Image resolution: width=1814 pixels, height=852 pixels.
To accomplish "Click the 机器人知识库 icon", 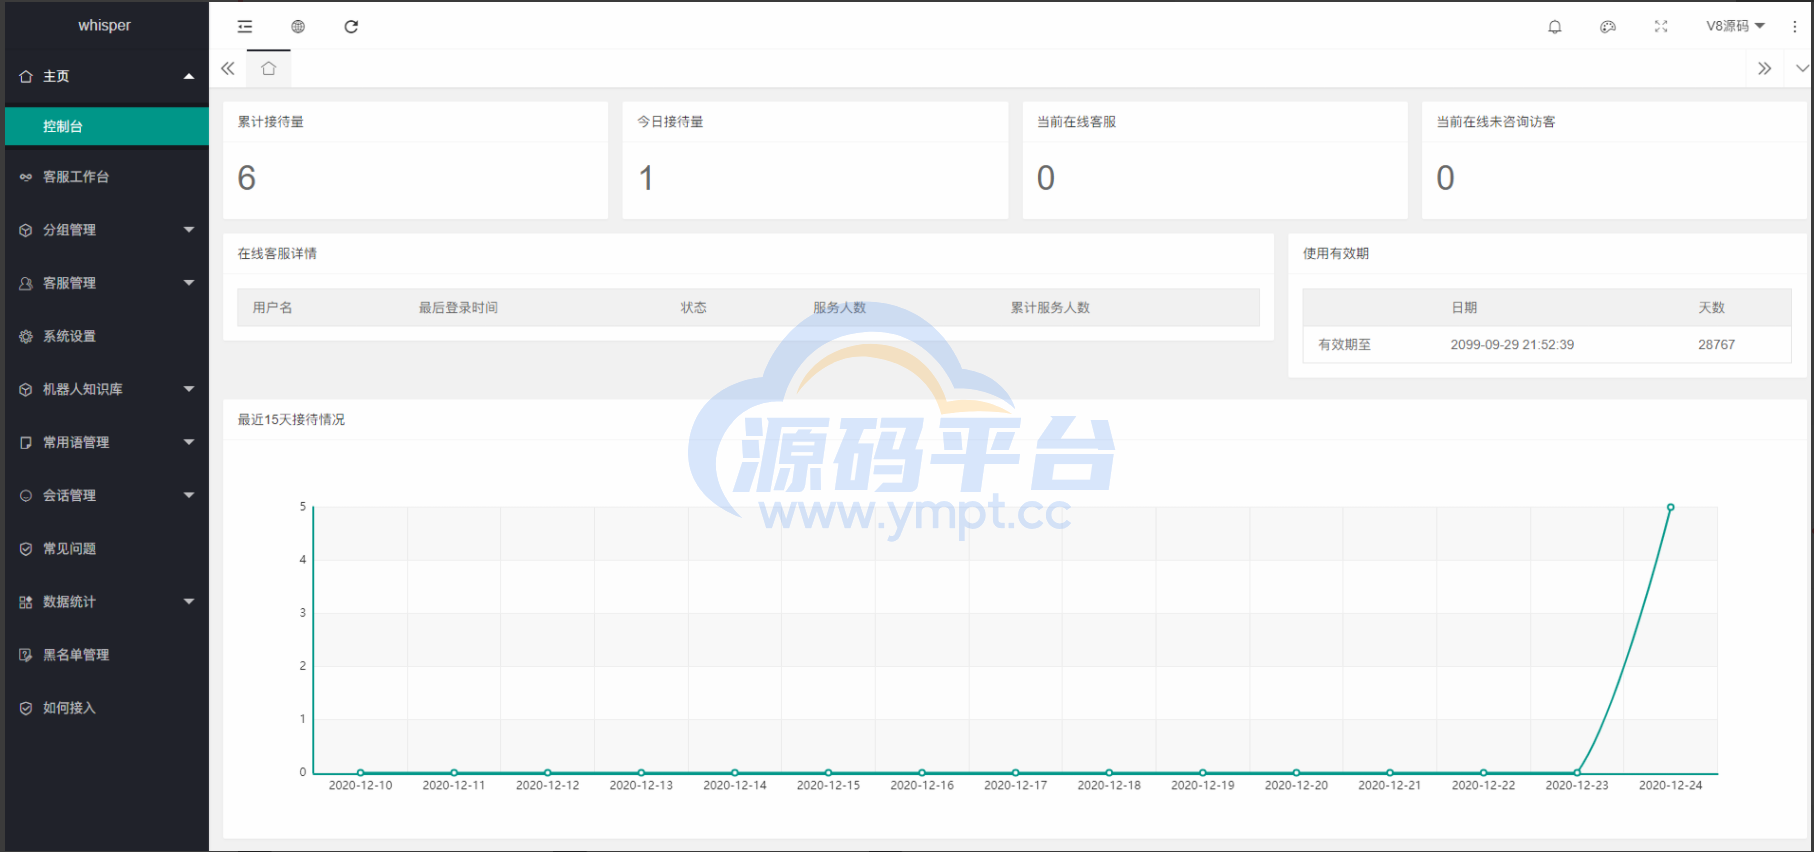I will coord(26,389).
